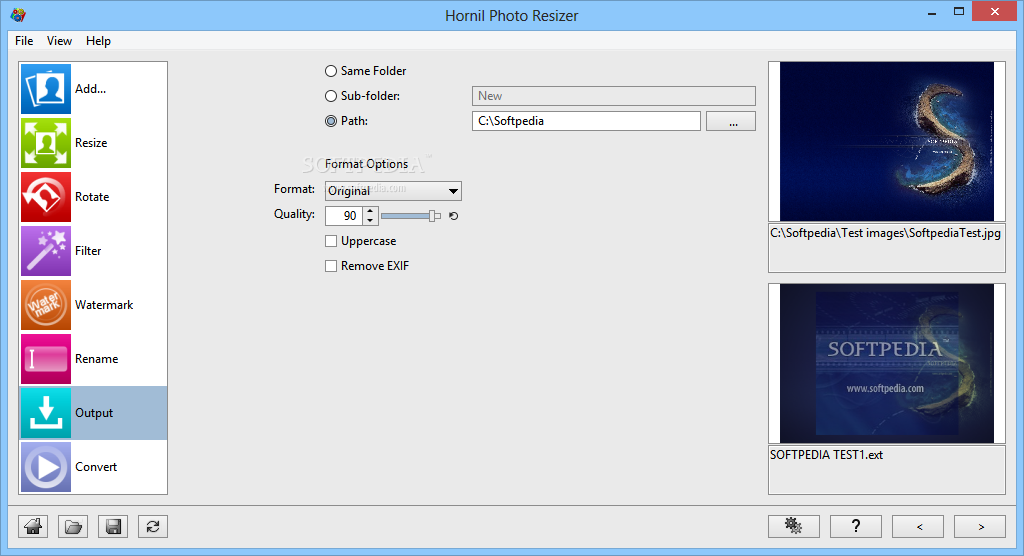1024x556 pixels.
Task: Click the browse ... button beside path
Action: (731, 122)
